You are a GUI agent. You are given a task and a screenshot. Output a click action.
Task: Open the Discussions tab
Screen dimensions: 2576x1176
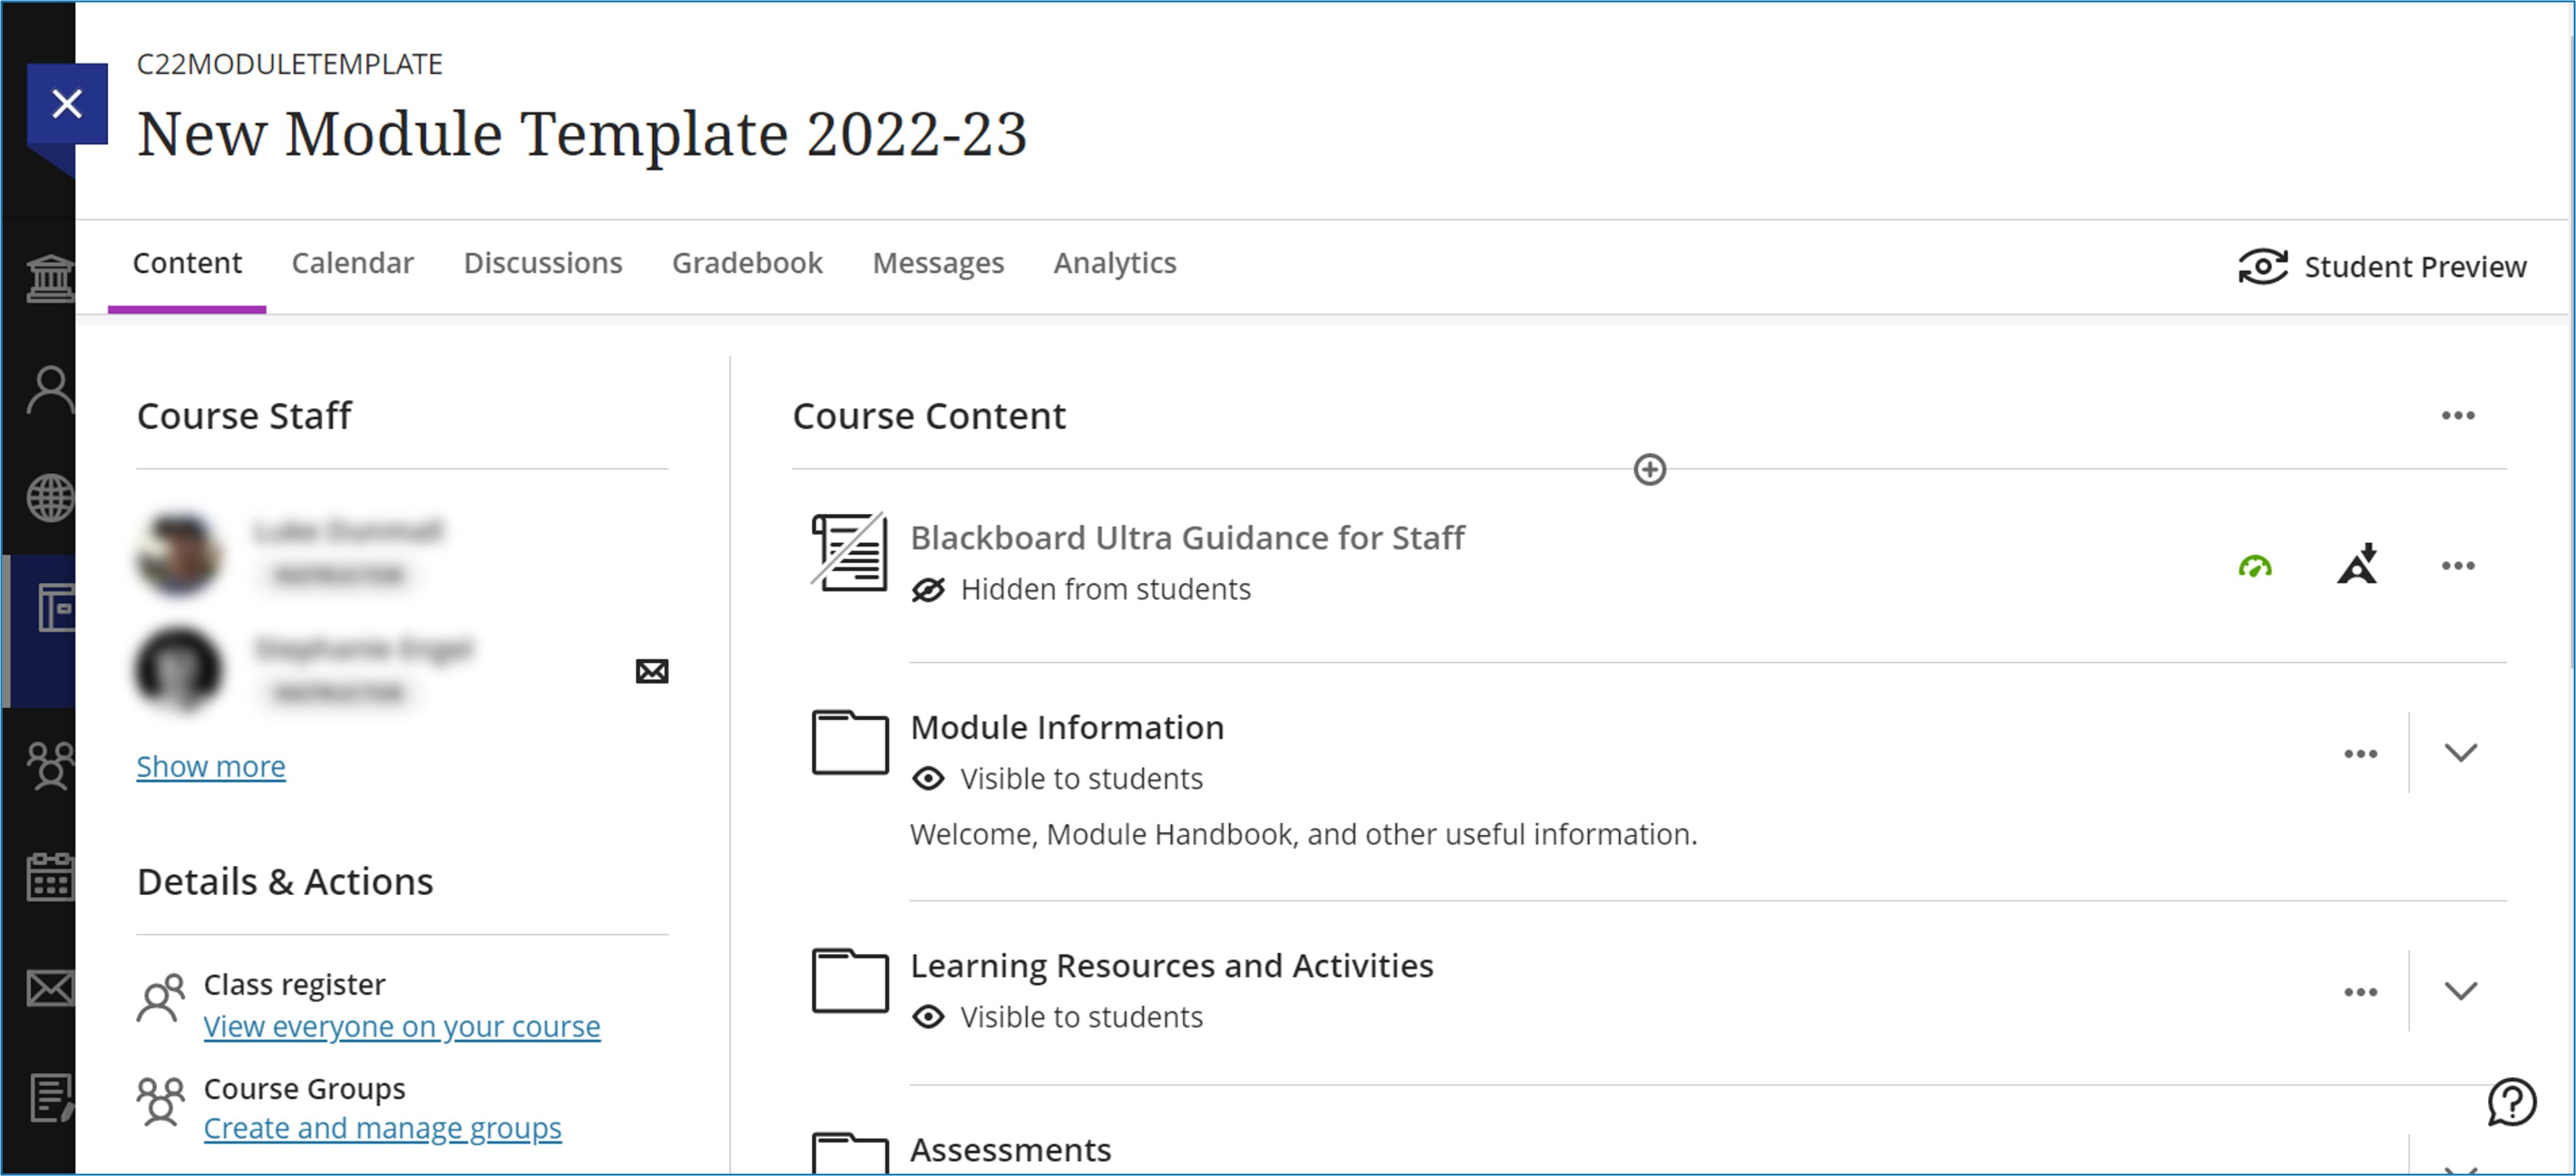pos(542,263)
